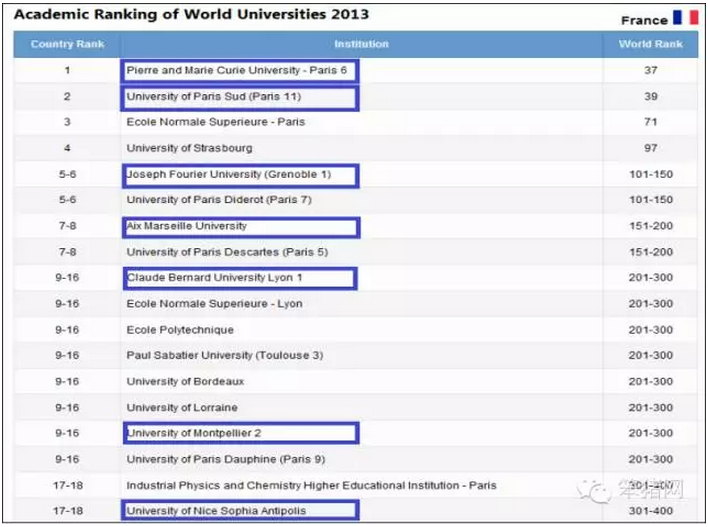Click Ecole Normale Superieure - Lyon
The image size is (708, 527).
[x=214, y=303]
